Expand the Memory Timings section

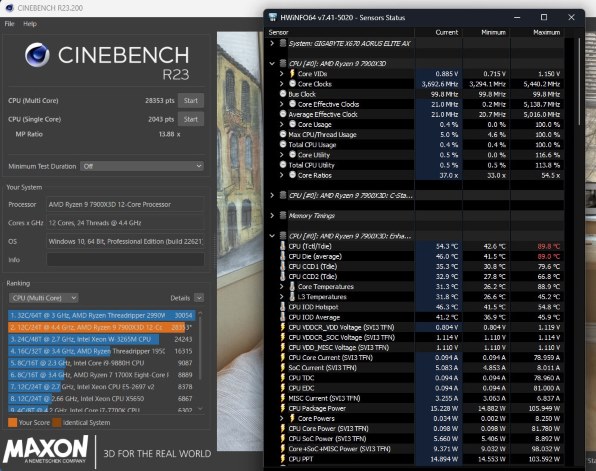[x=272, y=216]
